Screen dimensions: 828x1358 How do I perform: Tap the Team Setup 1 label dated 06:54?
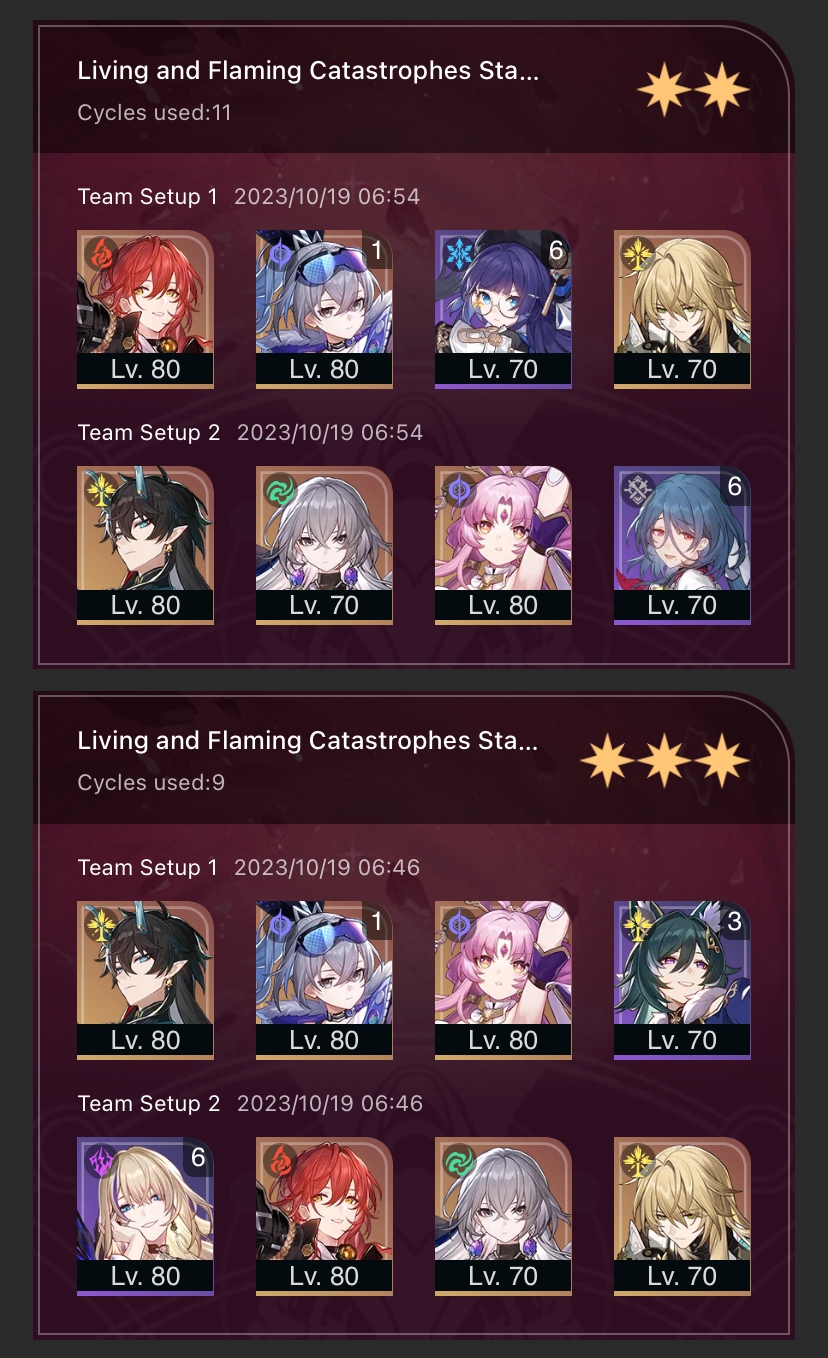pos(147,196)
